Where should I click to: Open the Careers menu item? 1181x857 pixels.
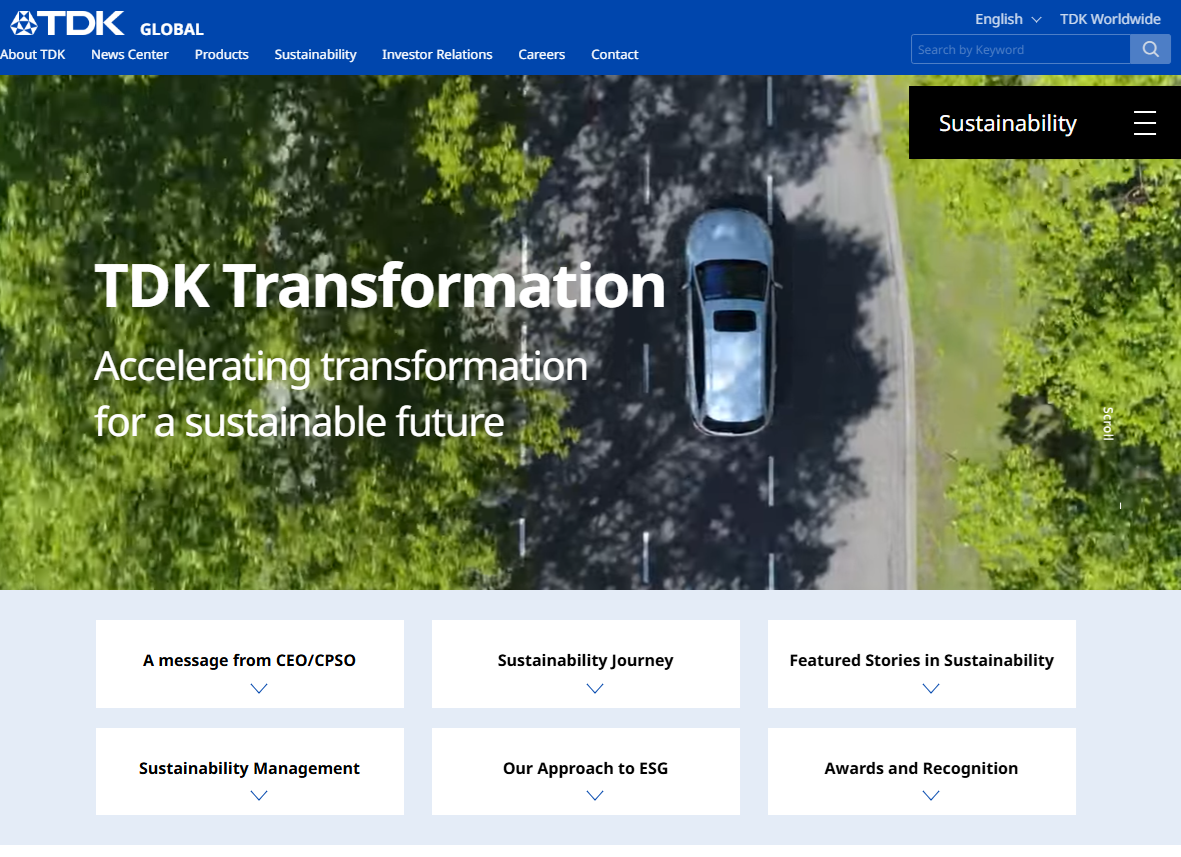542,54
